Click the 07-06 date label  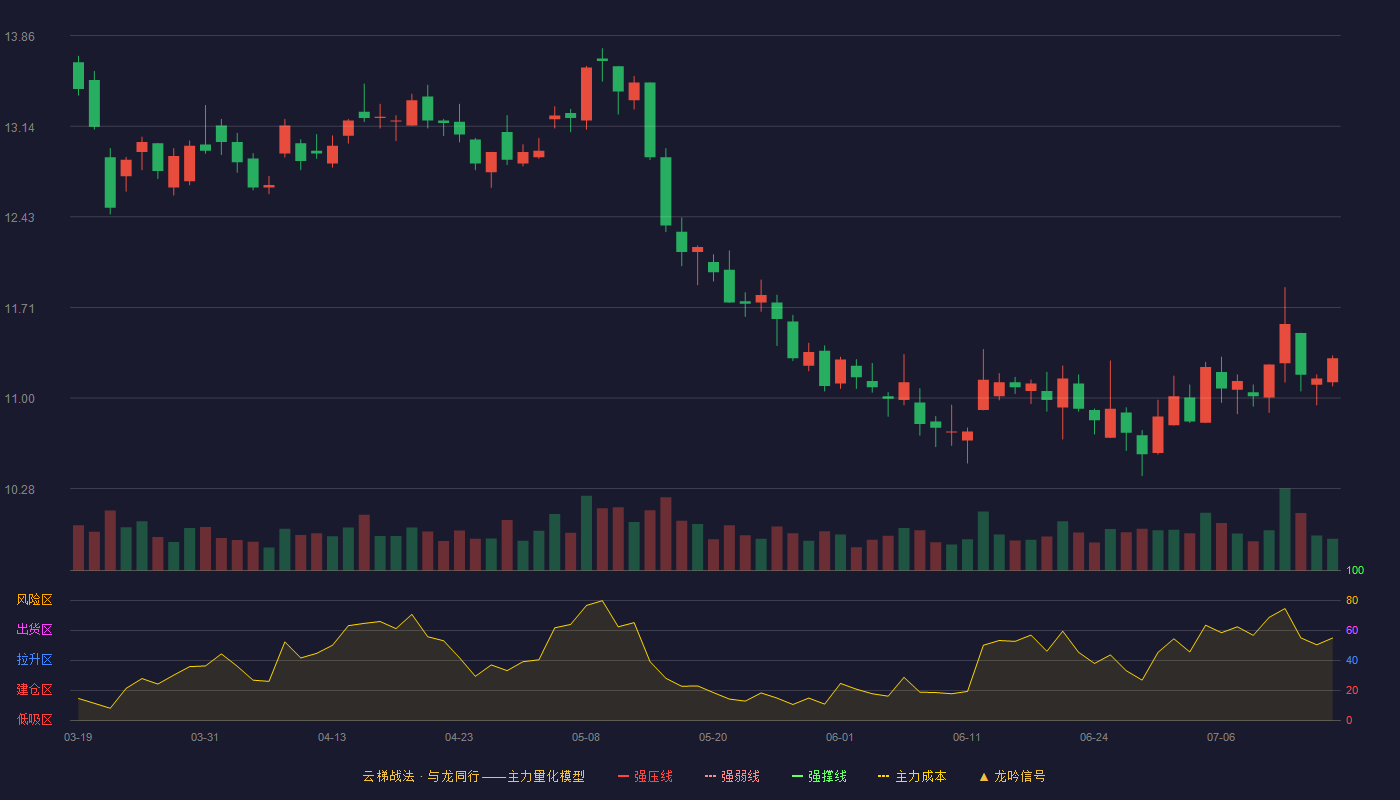tap(1221, 737)
